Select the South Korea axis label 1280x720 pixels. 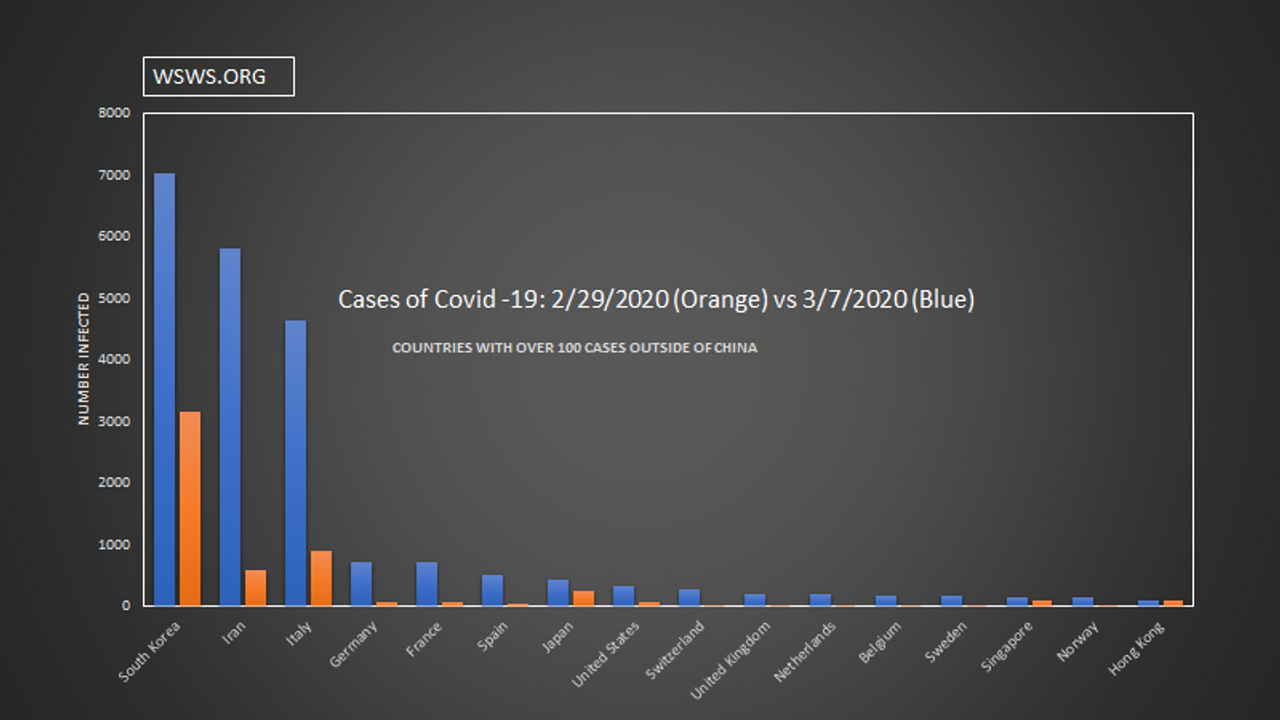pos(151,651)
